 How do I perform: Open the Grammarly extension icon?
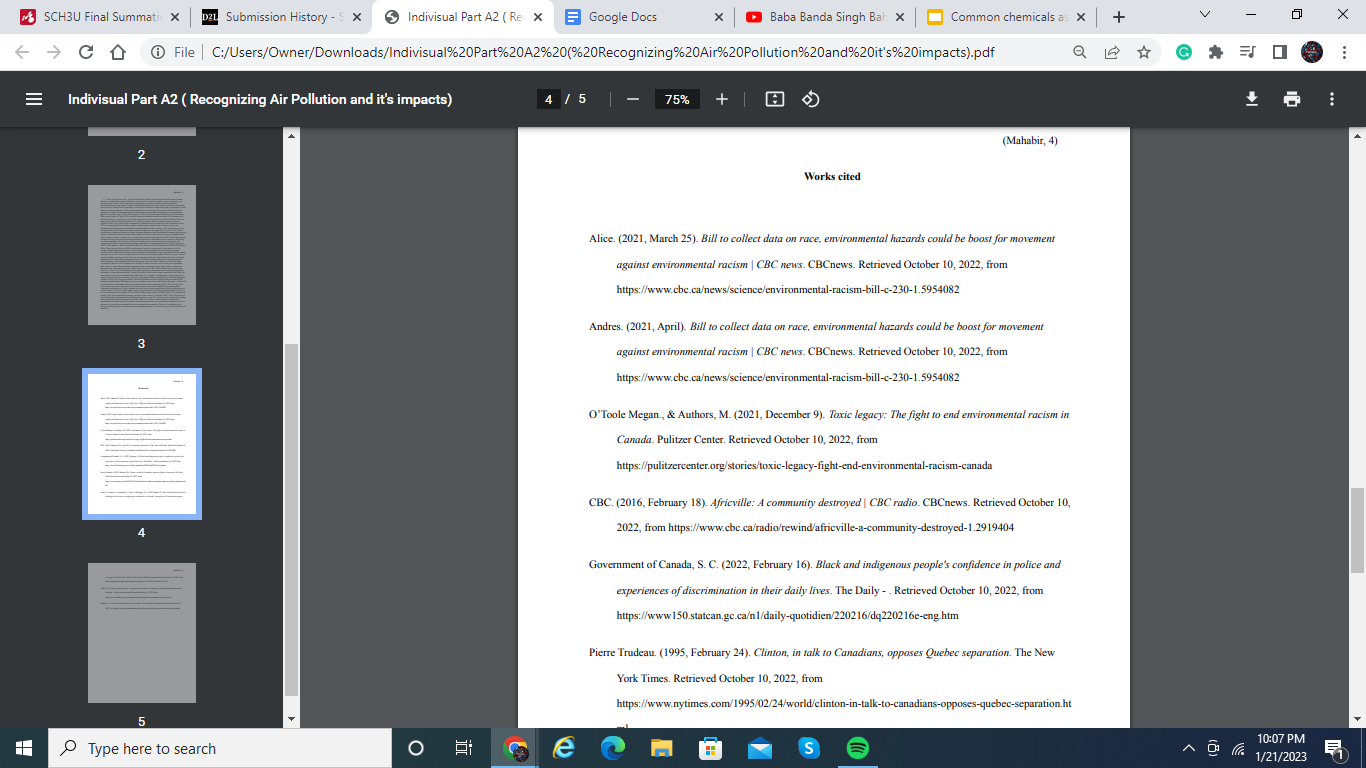(1184, 52)
